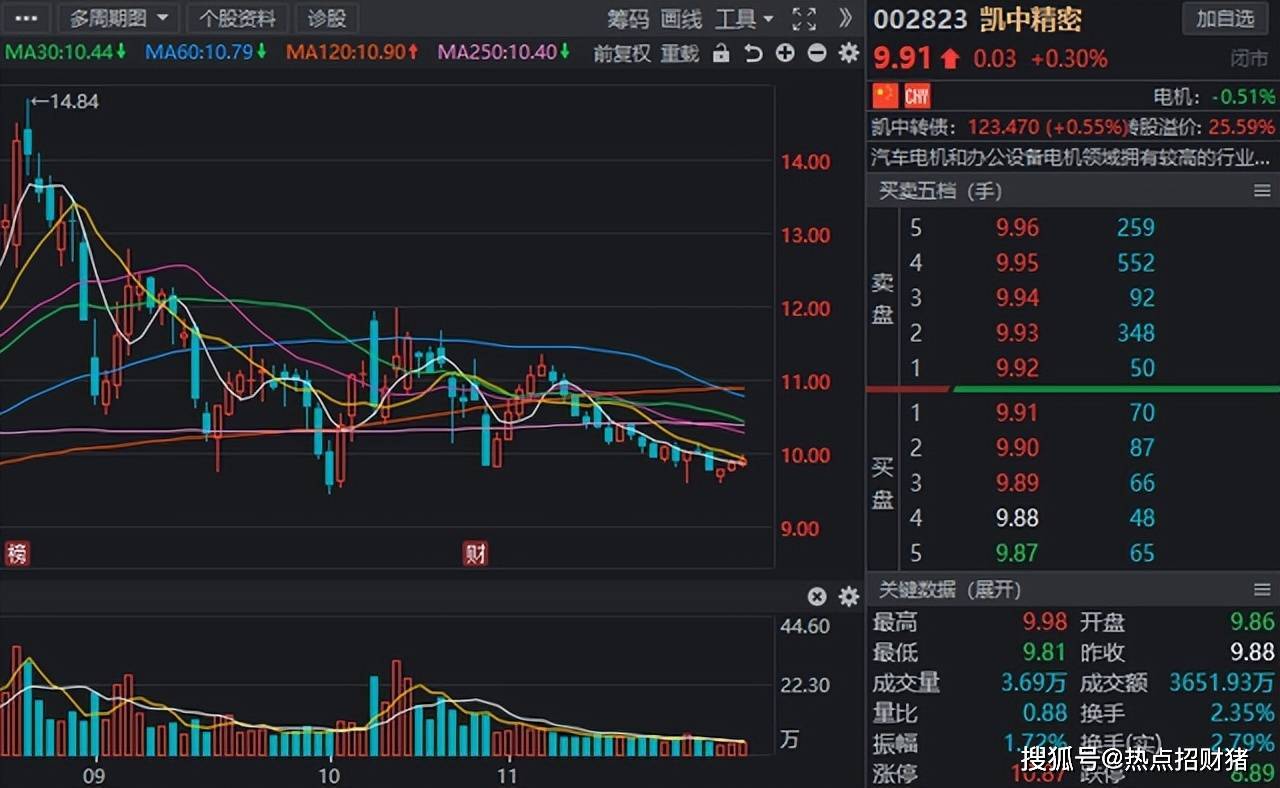The height and width of the screenshot is (788, 1280).
Task: Click the MA60:10.79 indicator label
Action: [207, 52]
